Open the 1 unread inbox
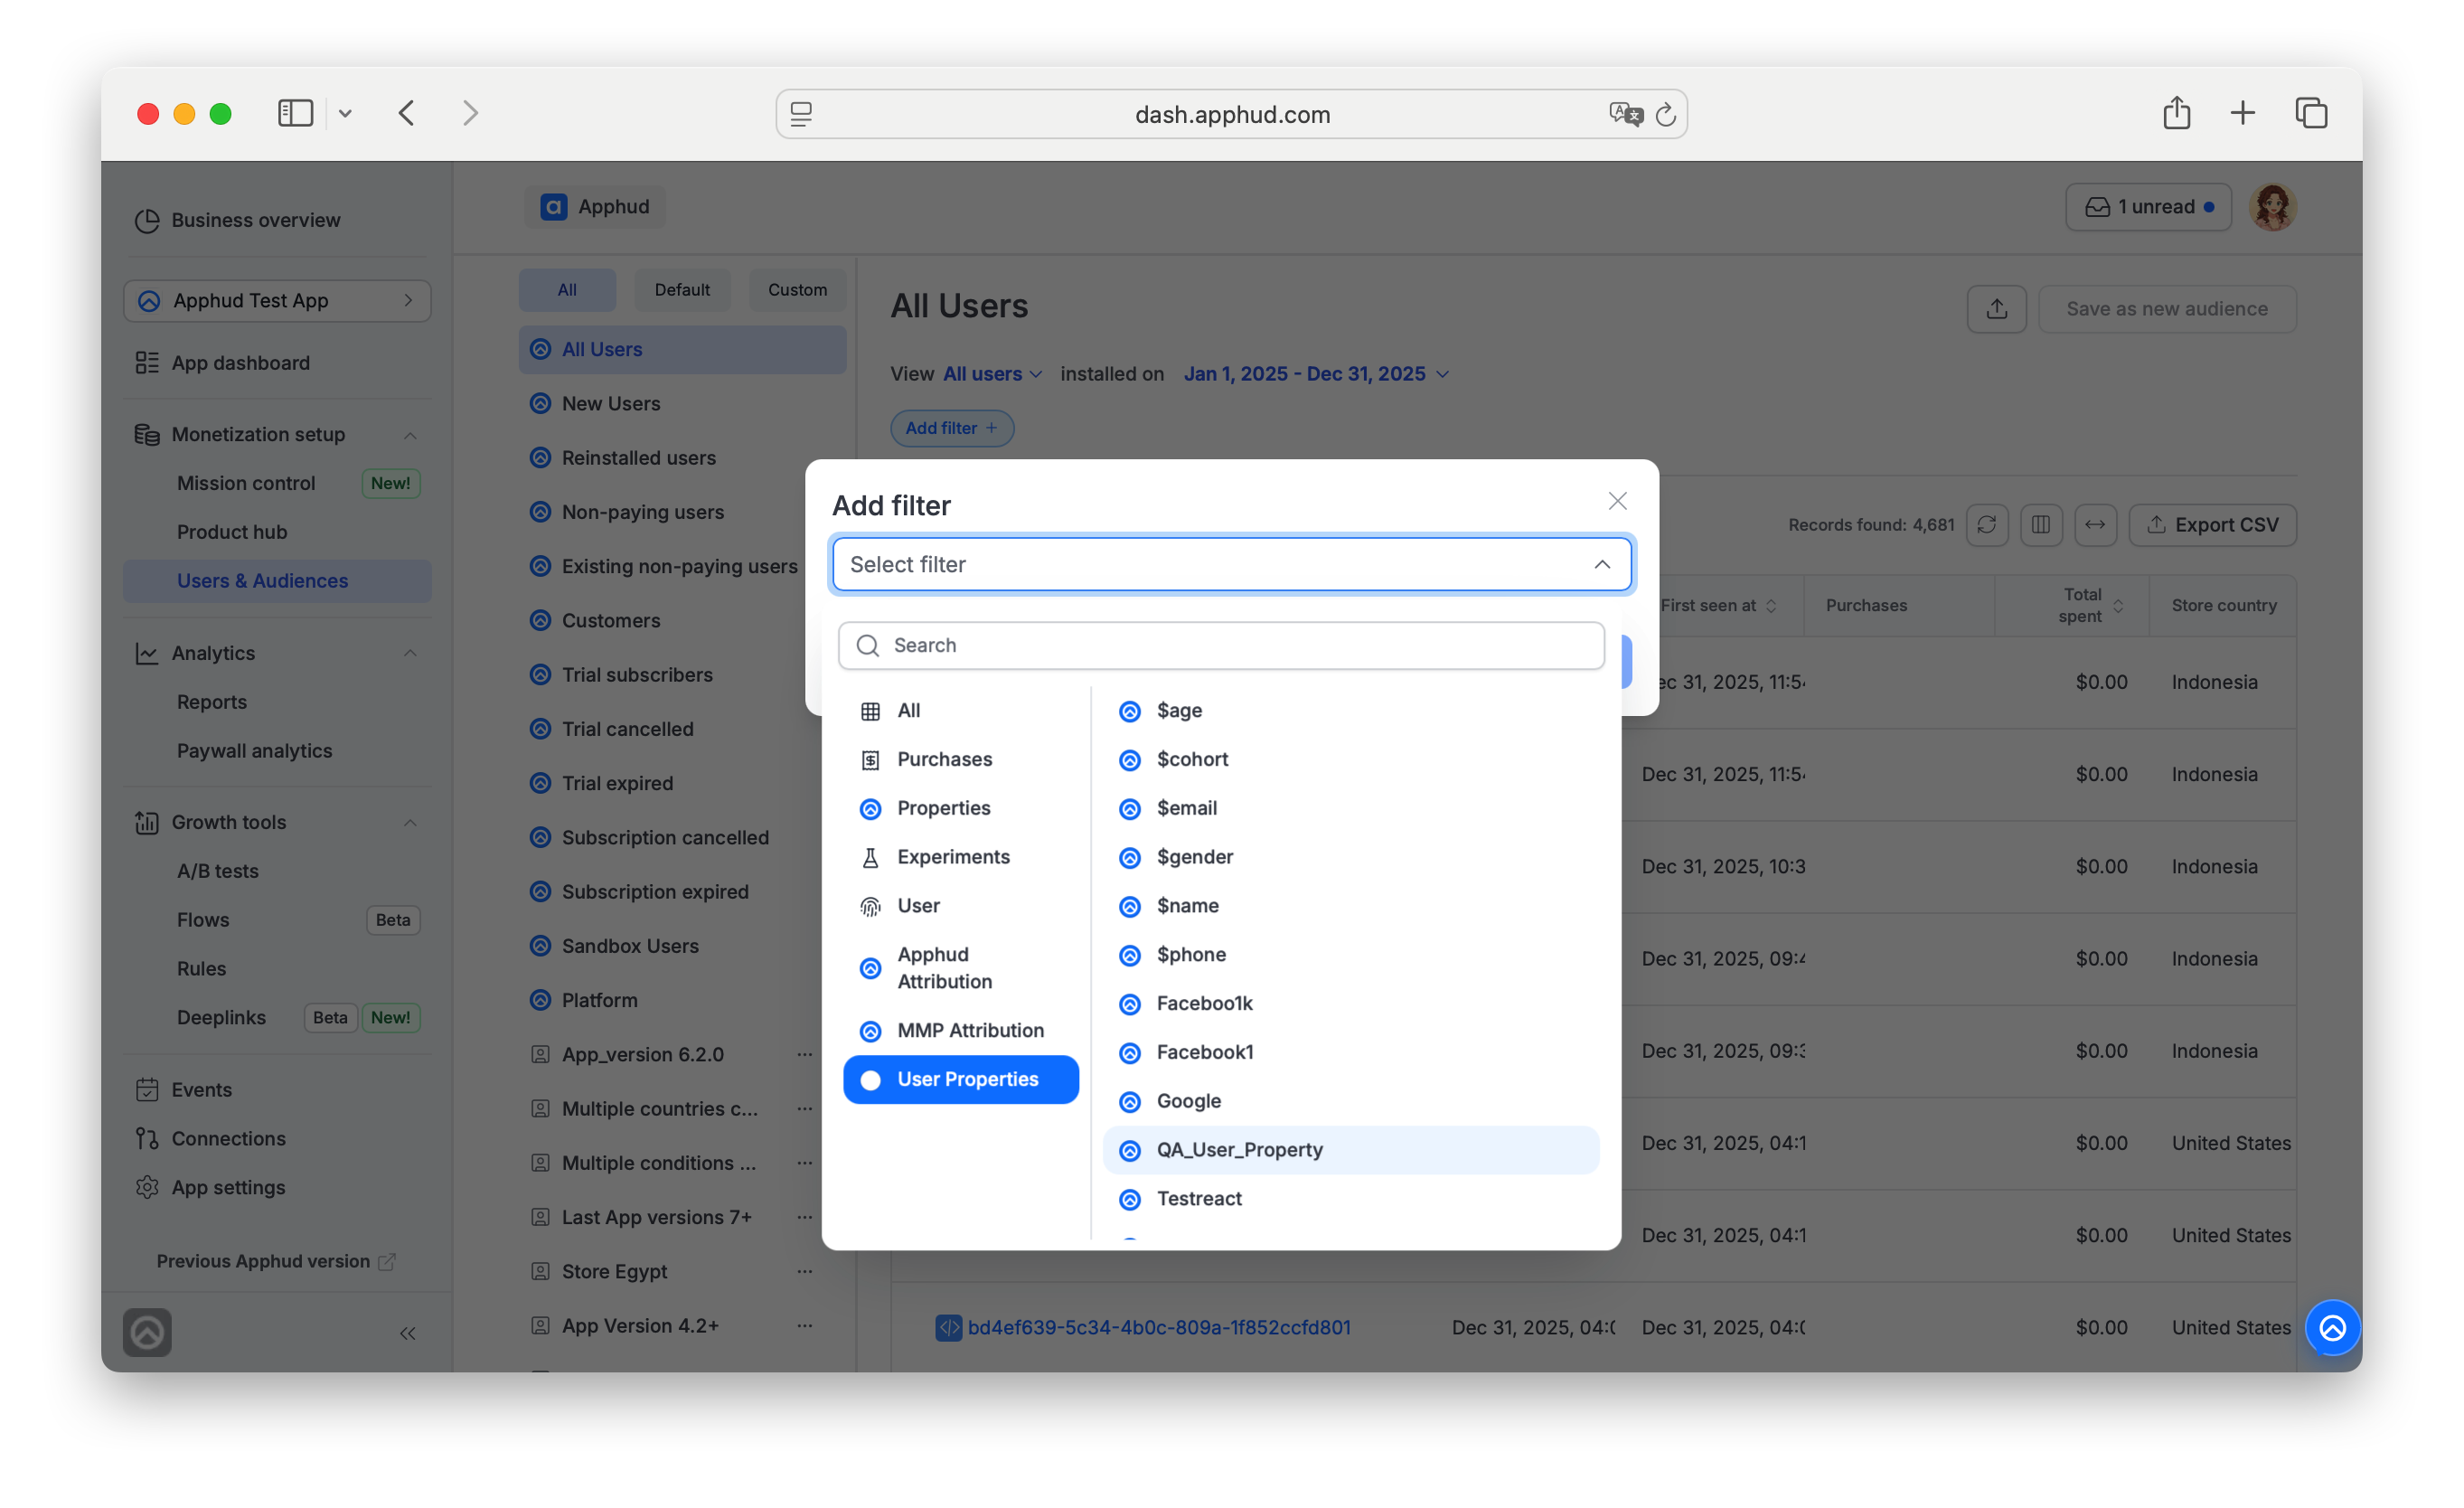This screenshot has width=2464, height=1508. pos(2148,207)
